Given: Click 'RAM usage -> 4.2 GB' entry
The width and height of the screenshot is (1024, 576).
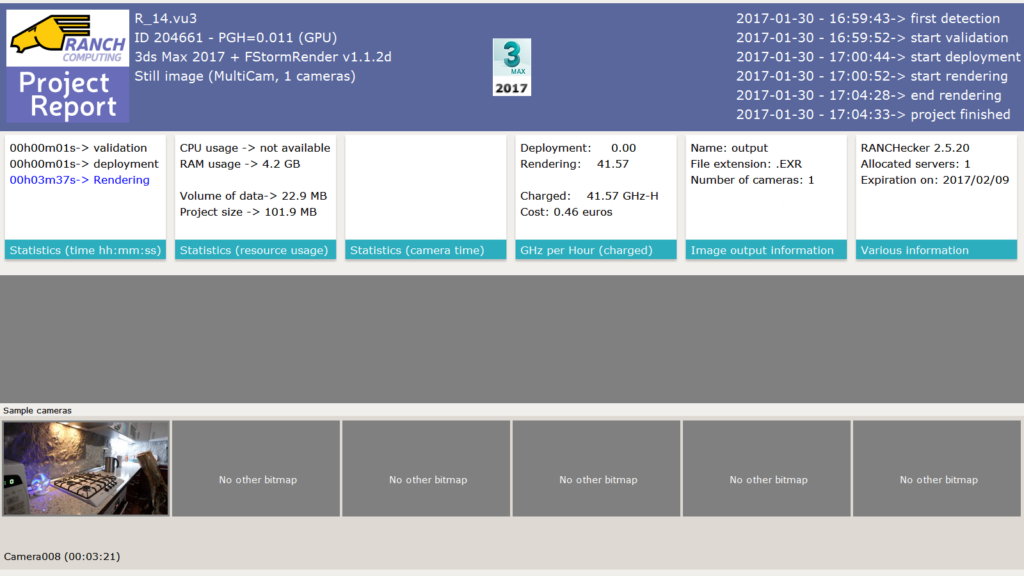Looking at the screenshot, I should click(x=240, y=164).
